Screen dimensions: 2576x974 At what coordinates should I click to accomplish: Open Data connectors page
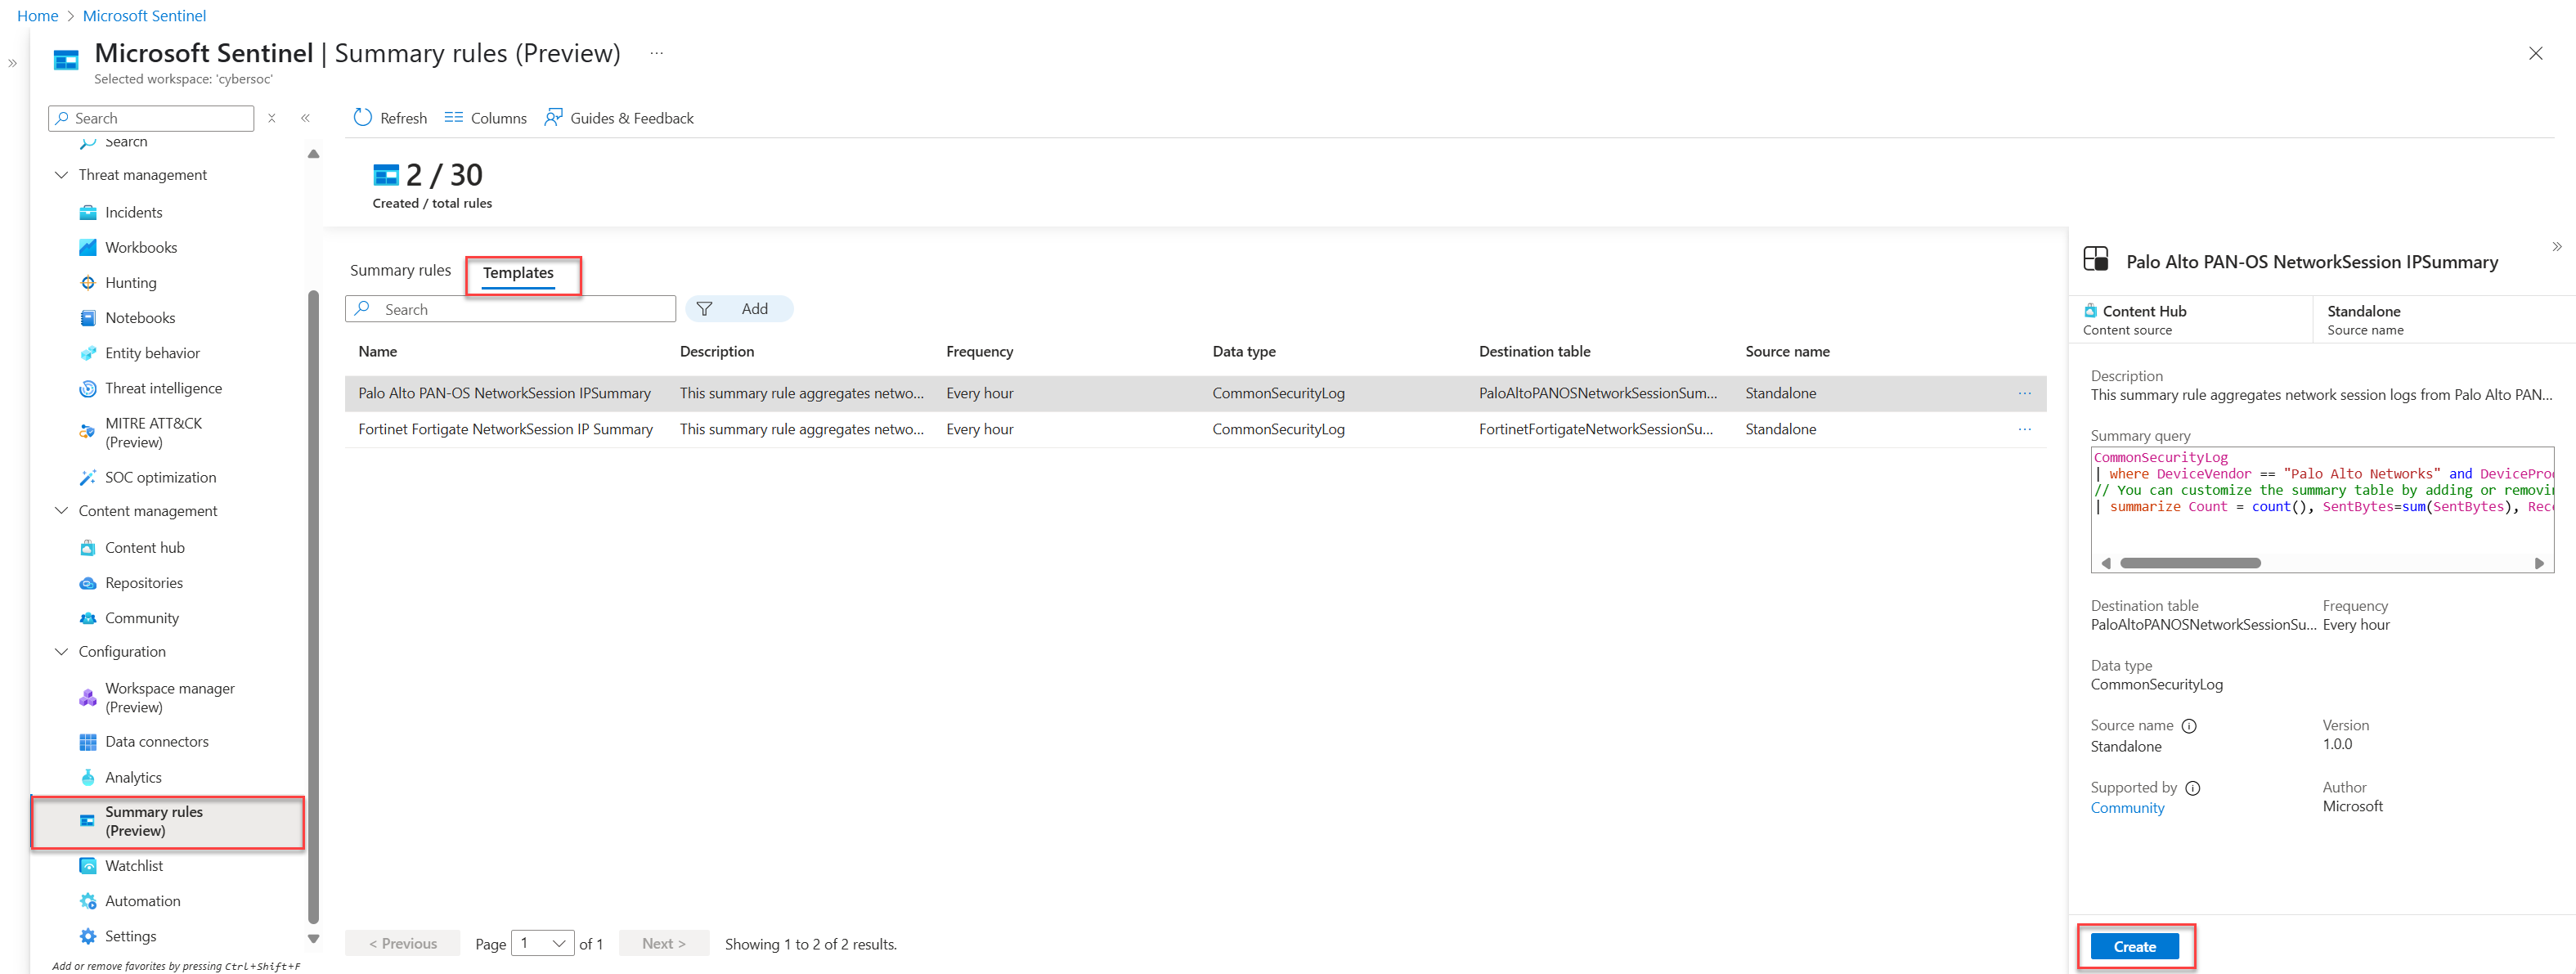(156, 742)
